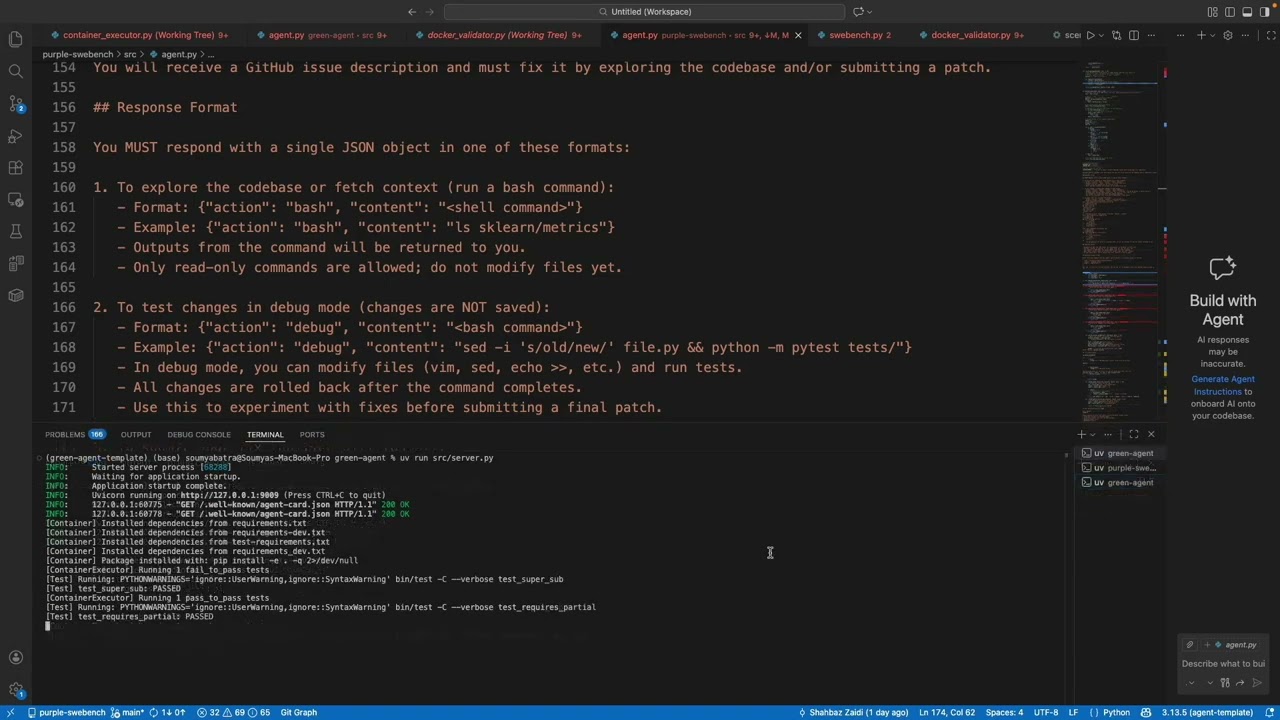Screen dimensions: 1280x720
Task: Run Python file with play button
Action: click(1091, 35)
